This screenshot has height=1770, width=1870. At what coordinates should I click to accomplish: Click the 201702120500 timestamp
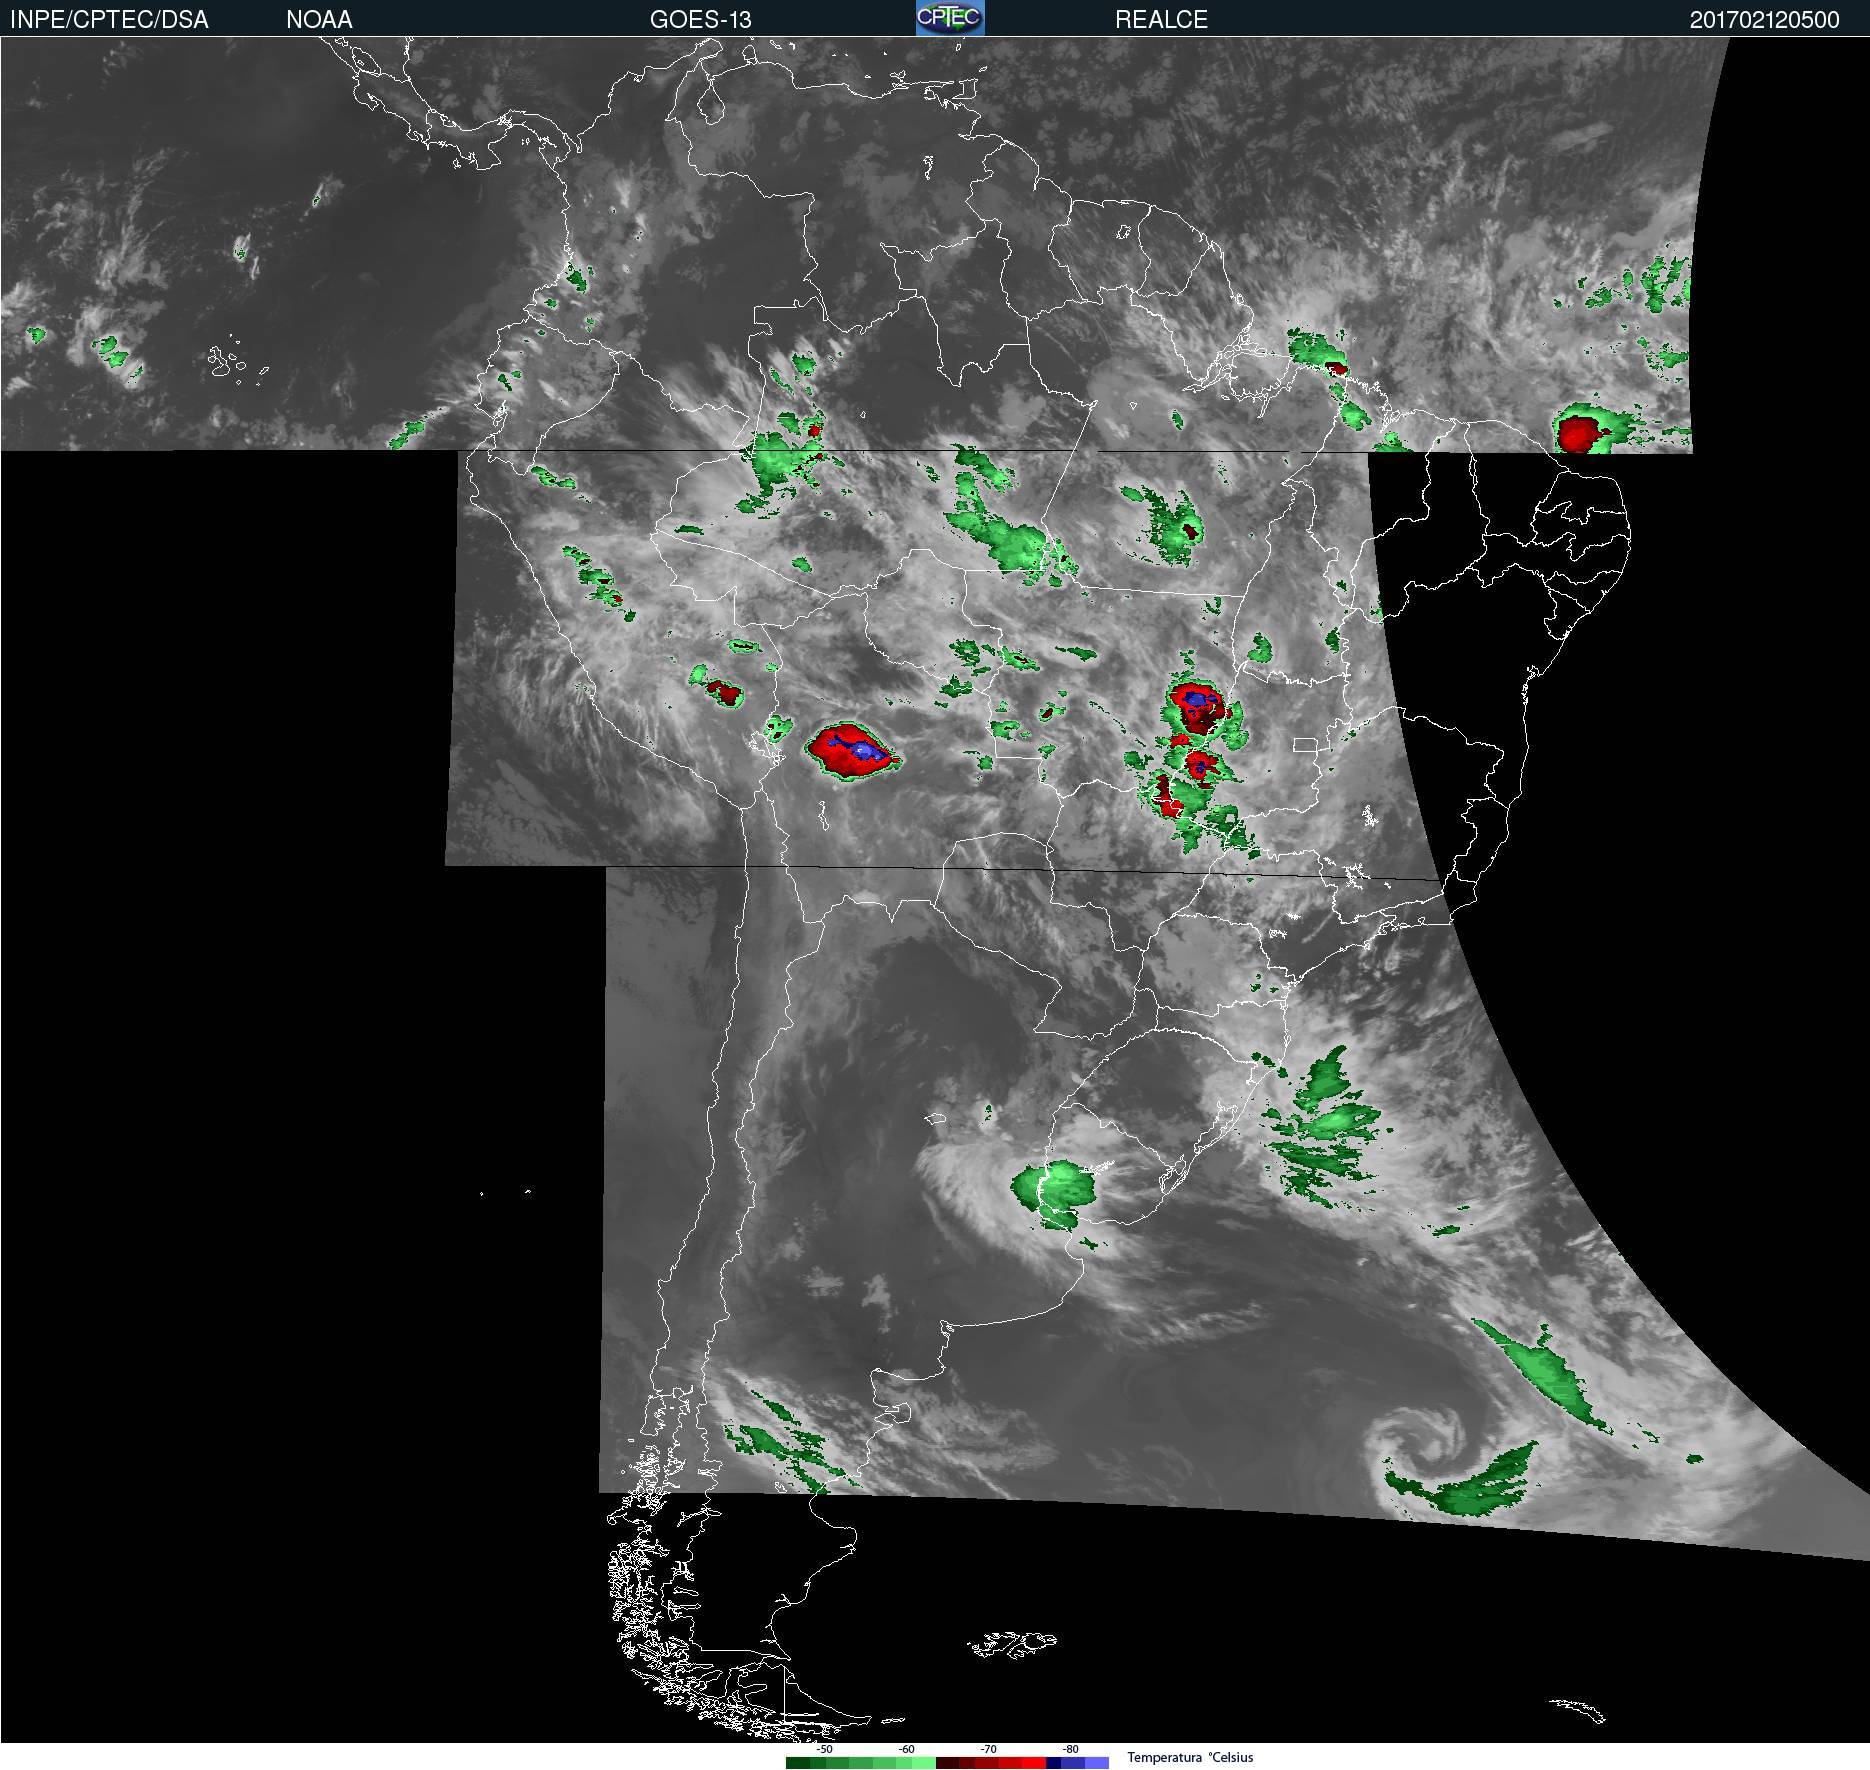1764,20
